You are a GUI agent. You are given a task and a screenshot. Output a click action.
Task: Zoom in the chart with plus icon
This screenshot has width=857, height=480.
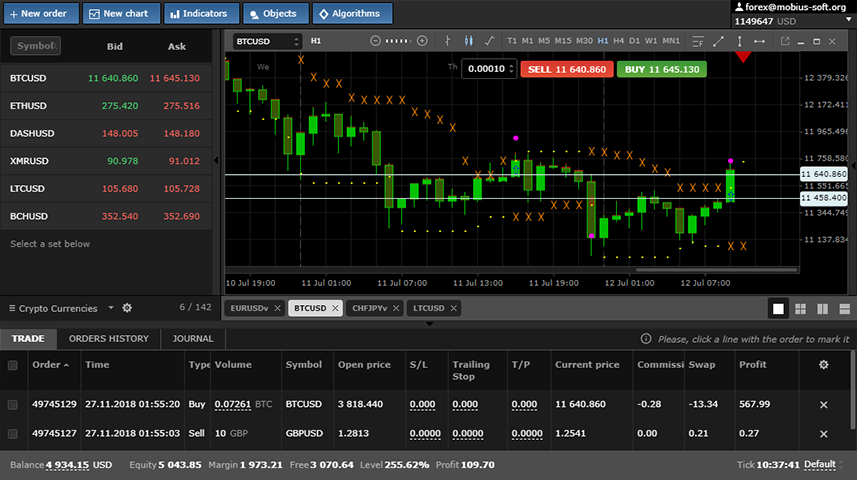click(422, 41)
